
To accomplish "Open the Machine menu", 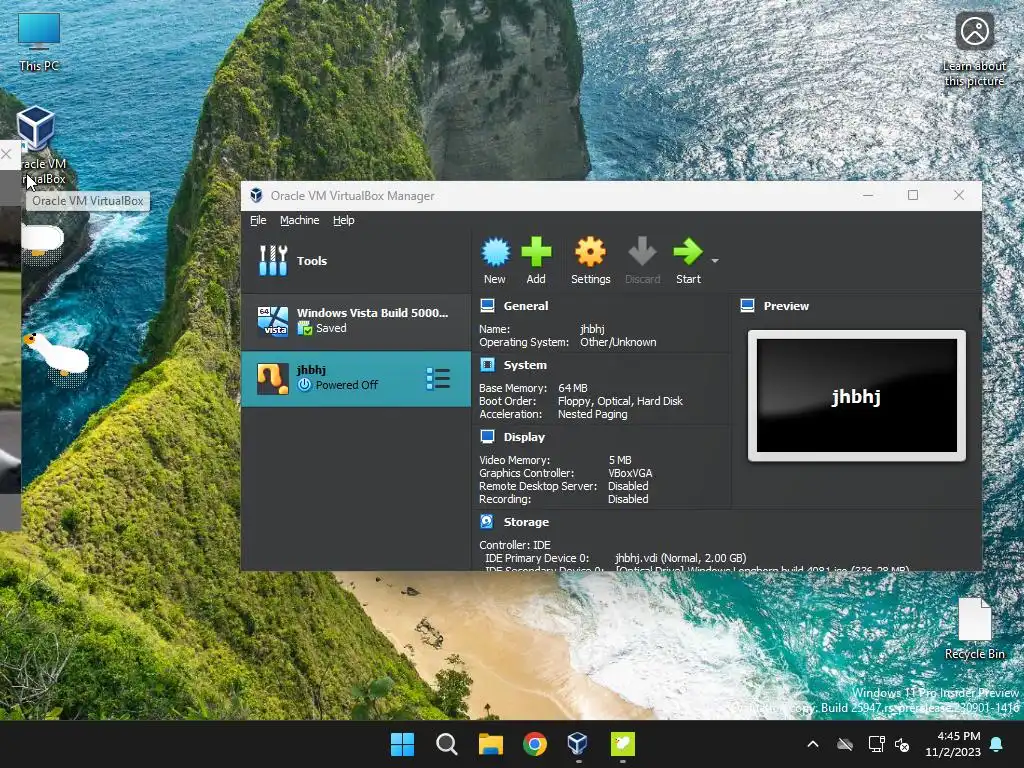I will [x=299, y=220].
